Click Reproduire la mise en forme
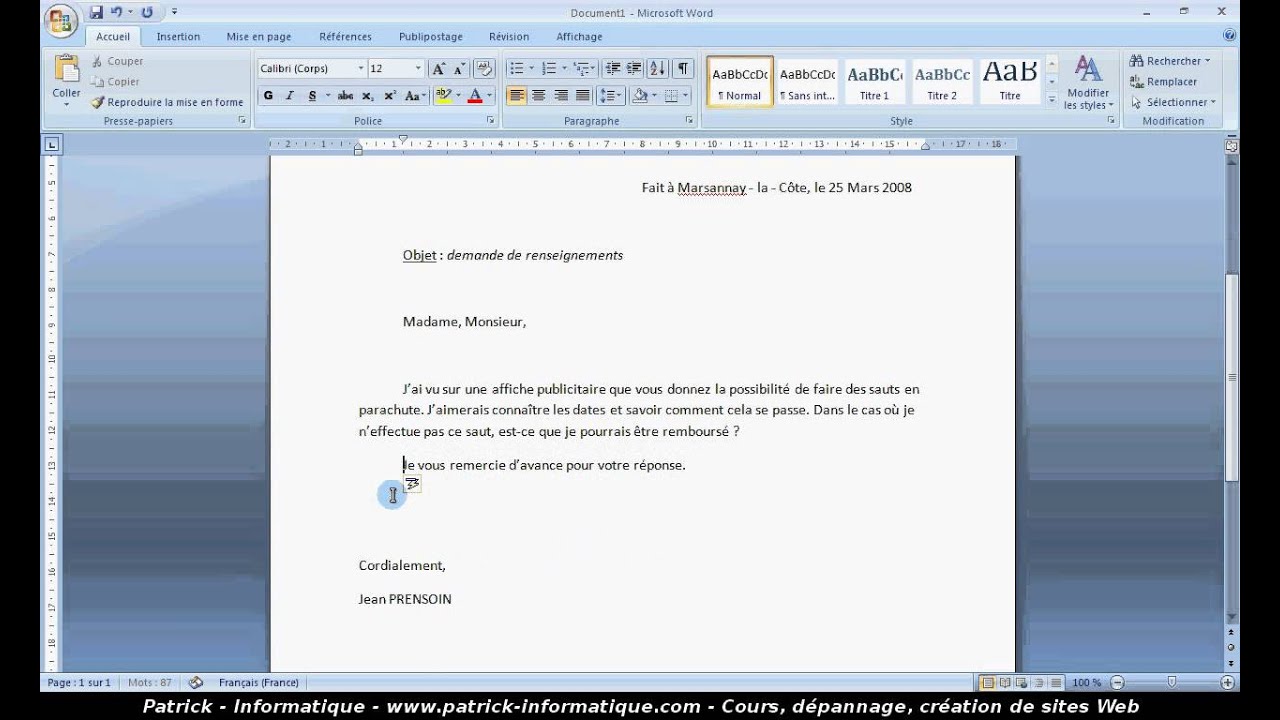 point(167,102)
